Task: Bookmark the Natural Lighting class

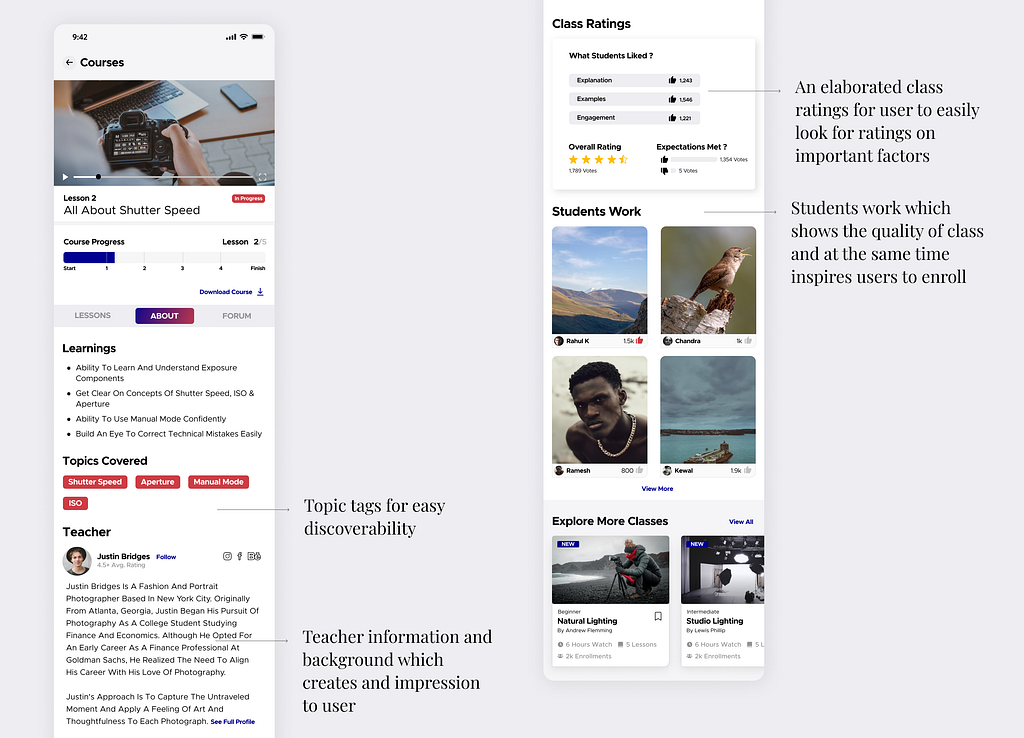Action: [x=658, y=616]
